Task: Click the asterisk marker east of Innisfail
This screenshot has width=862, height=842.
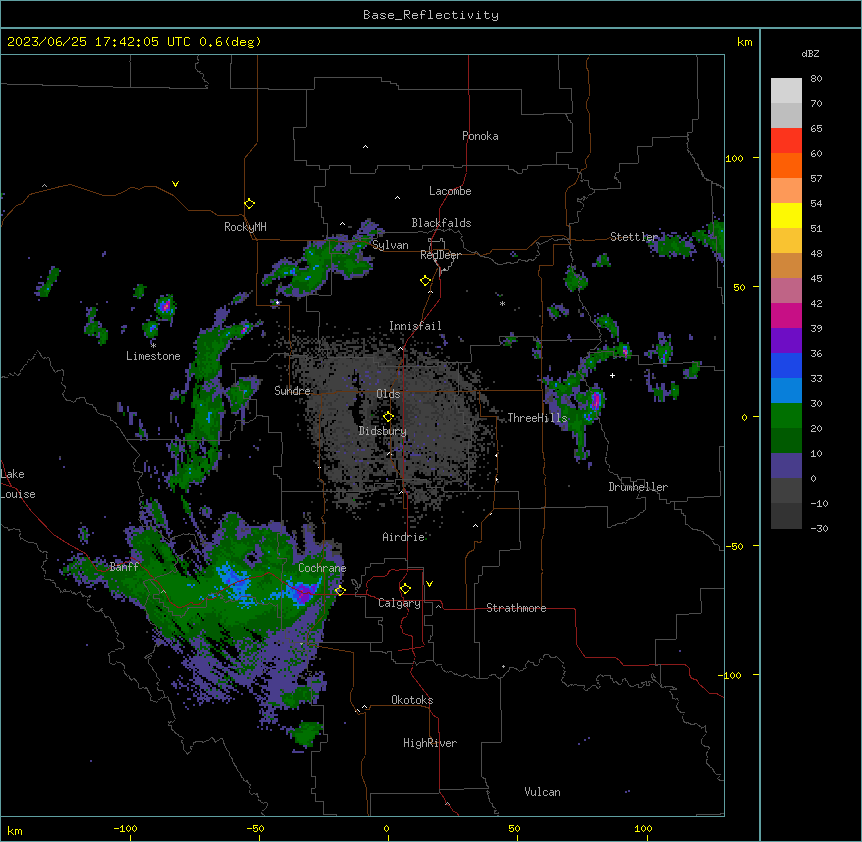Action: [502, 303]
